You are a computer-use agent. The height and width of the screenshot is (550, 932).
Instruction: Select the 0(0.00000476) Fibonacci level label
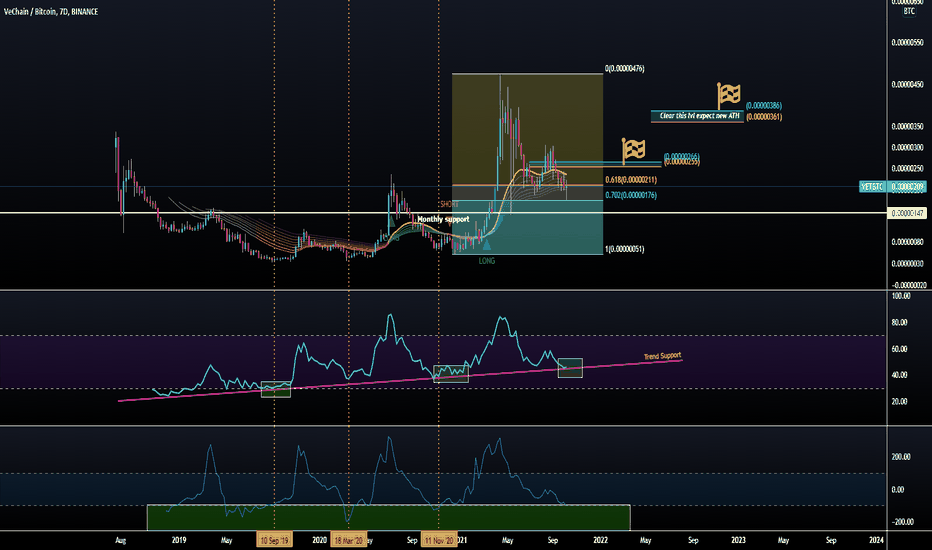pyautogui.click(x=625, y=69)
